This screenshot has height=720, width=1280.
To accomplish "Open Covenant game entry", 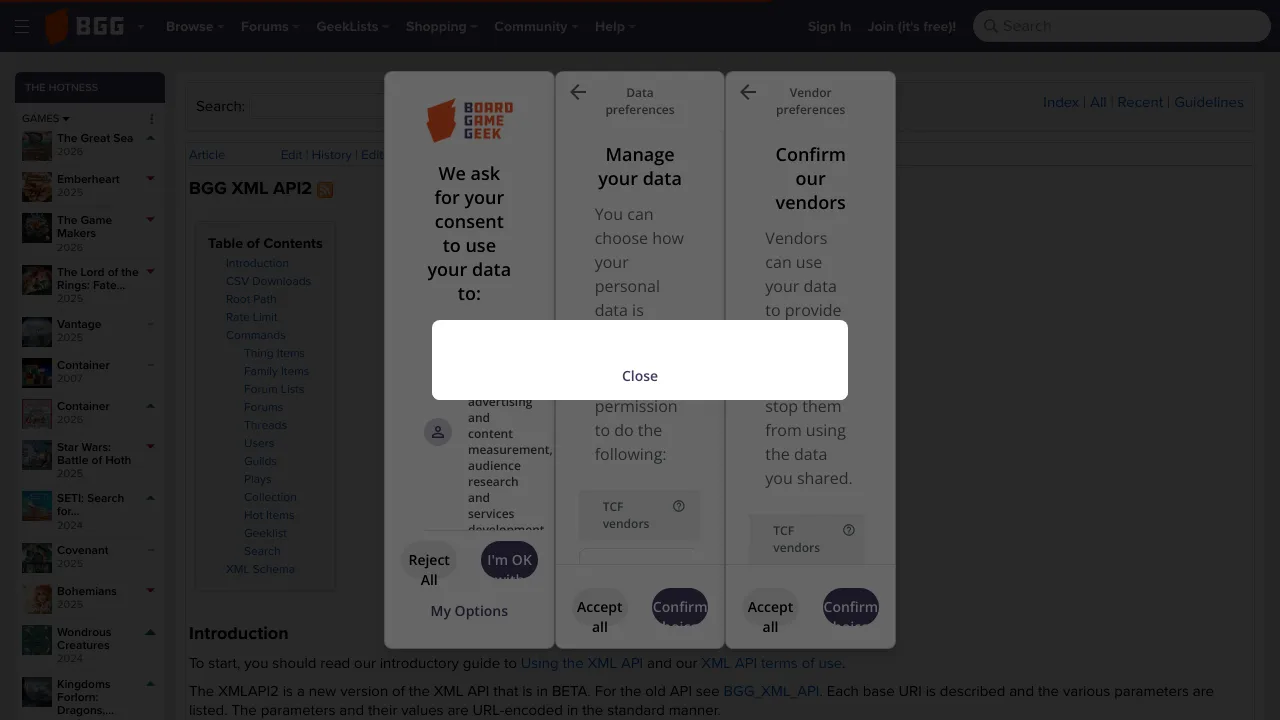I will (x=83, y=550).
